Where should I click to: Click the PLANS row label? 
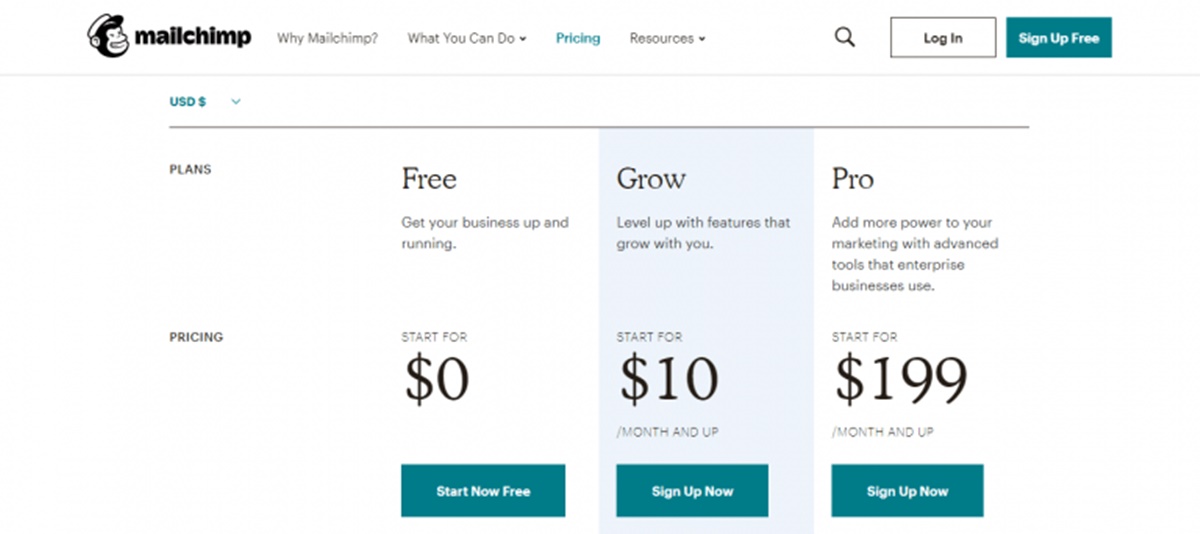tap(190, 170)
